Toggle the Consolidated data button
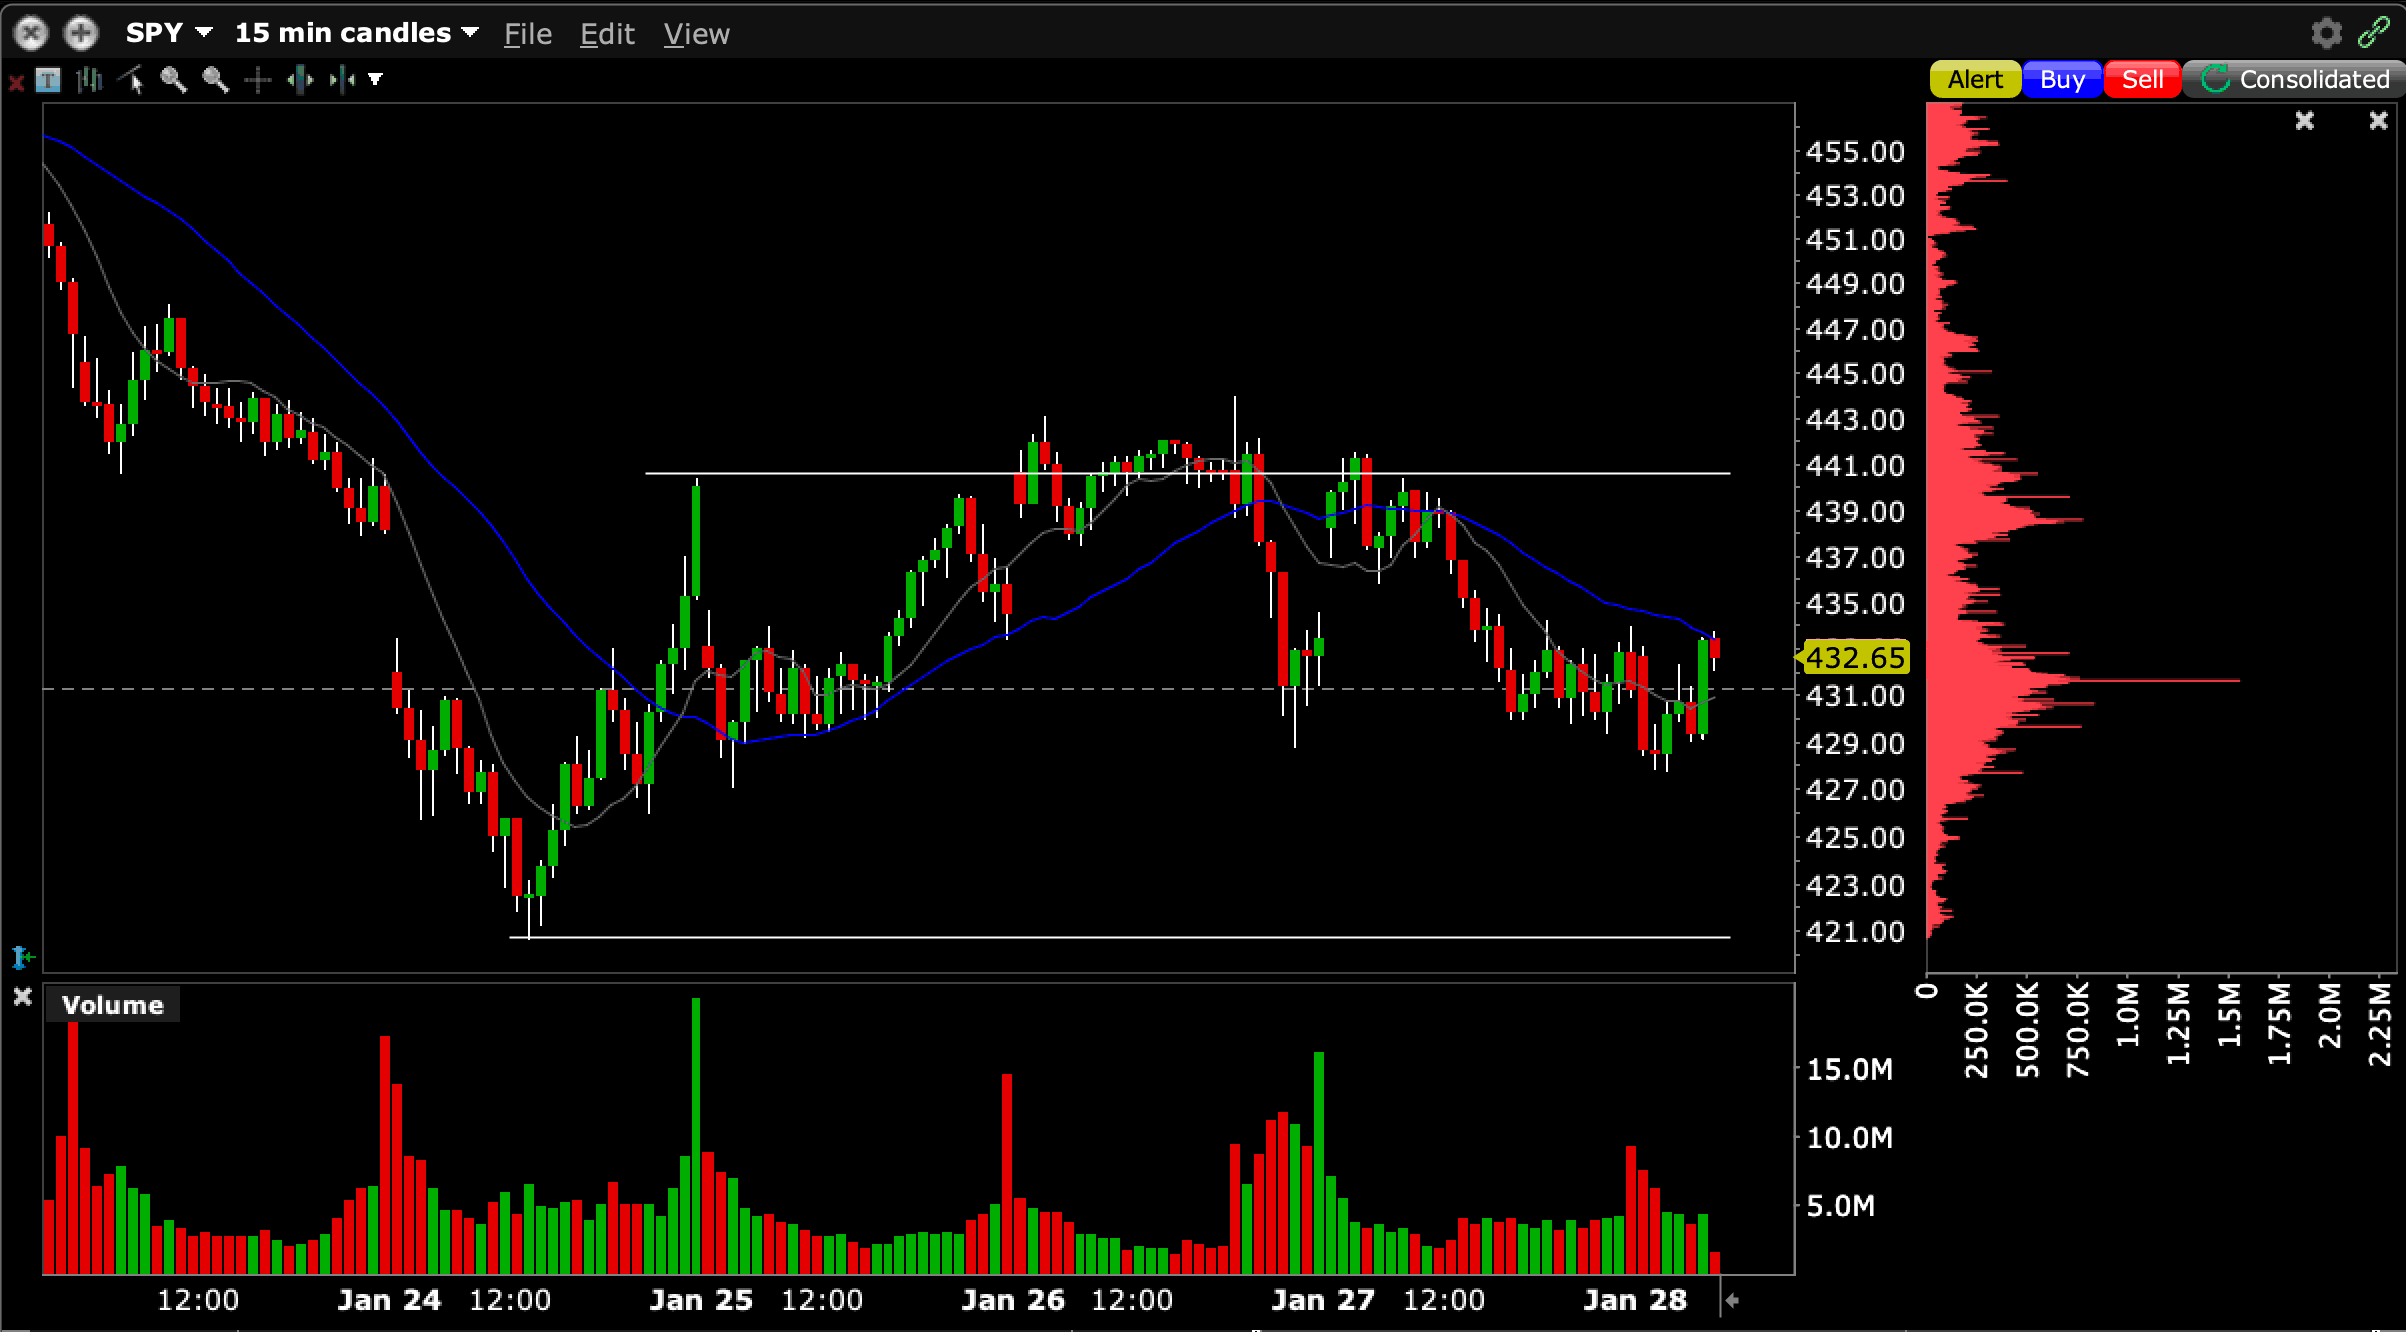This screenshot has height=1332, width=2406. click(2296, 79)
